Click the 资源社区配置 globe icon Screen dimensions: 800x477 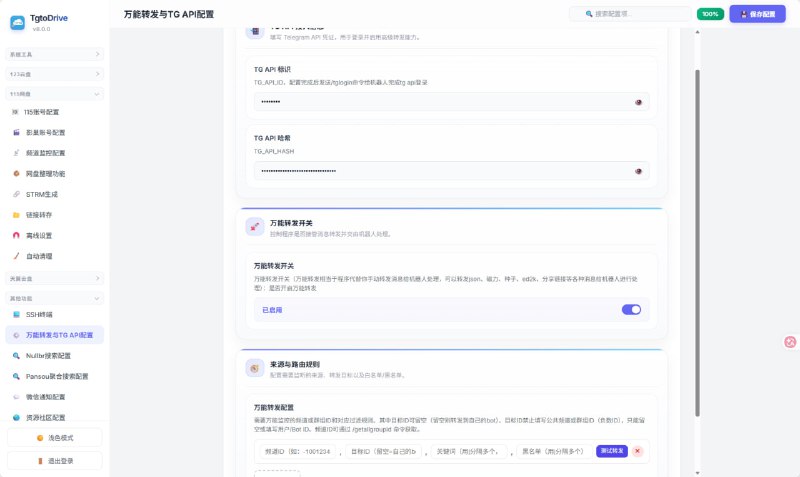[16, 417]
